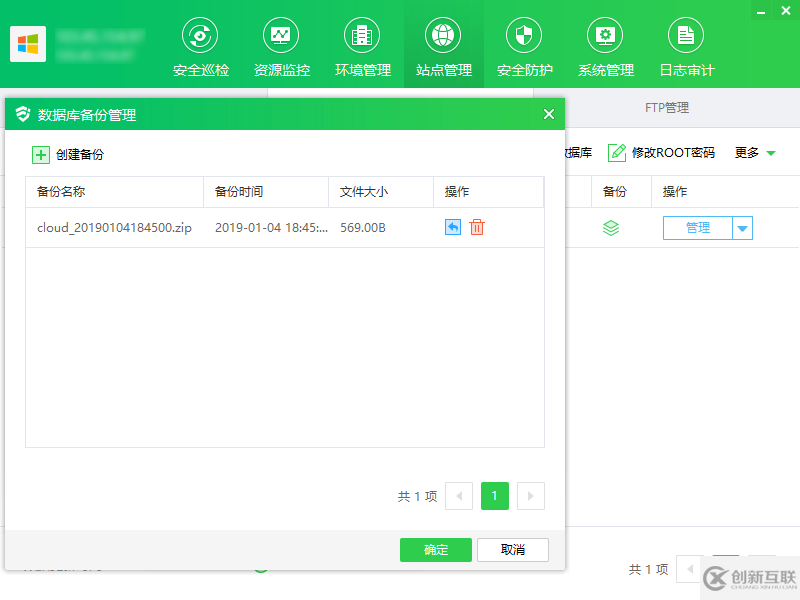Cancel with the 取消 button

tap(513, 549)
